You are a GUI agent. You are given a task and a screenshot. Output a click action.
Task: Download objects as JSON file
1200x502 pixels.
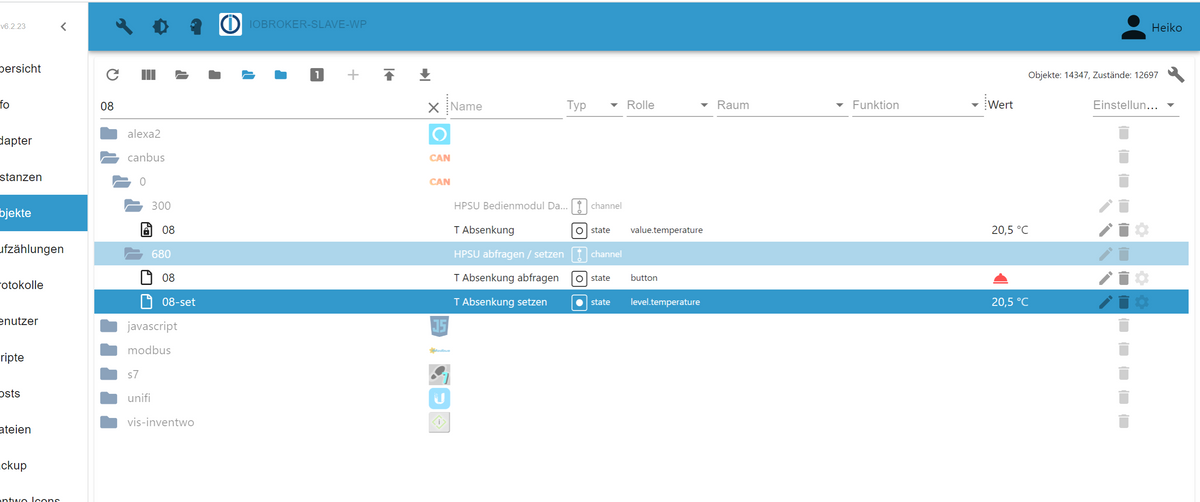pyautogui.click(x=425, y=75)
